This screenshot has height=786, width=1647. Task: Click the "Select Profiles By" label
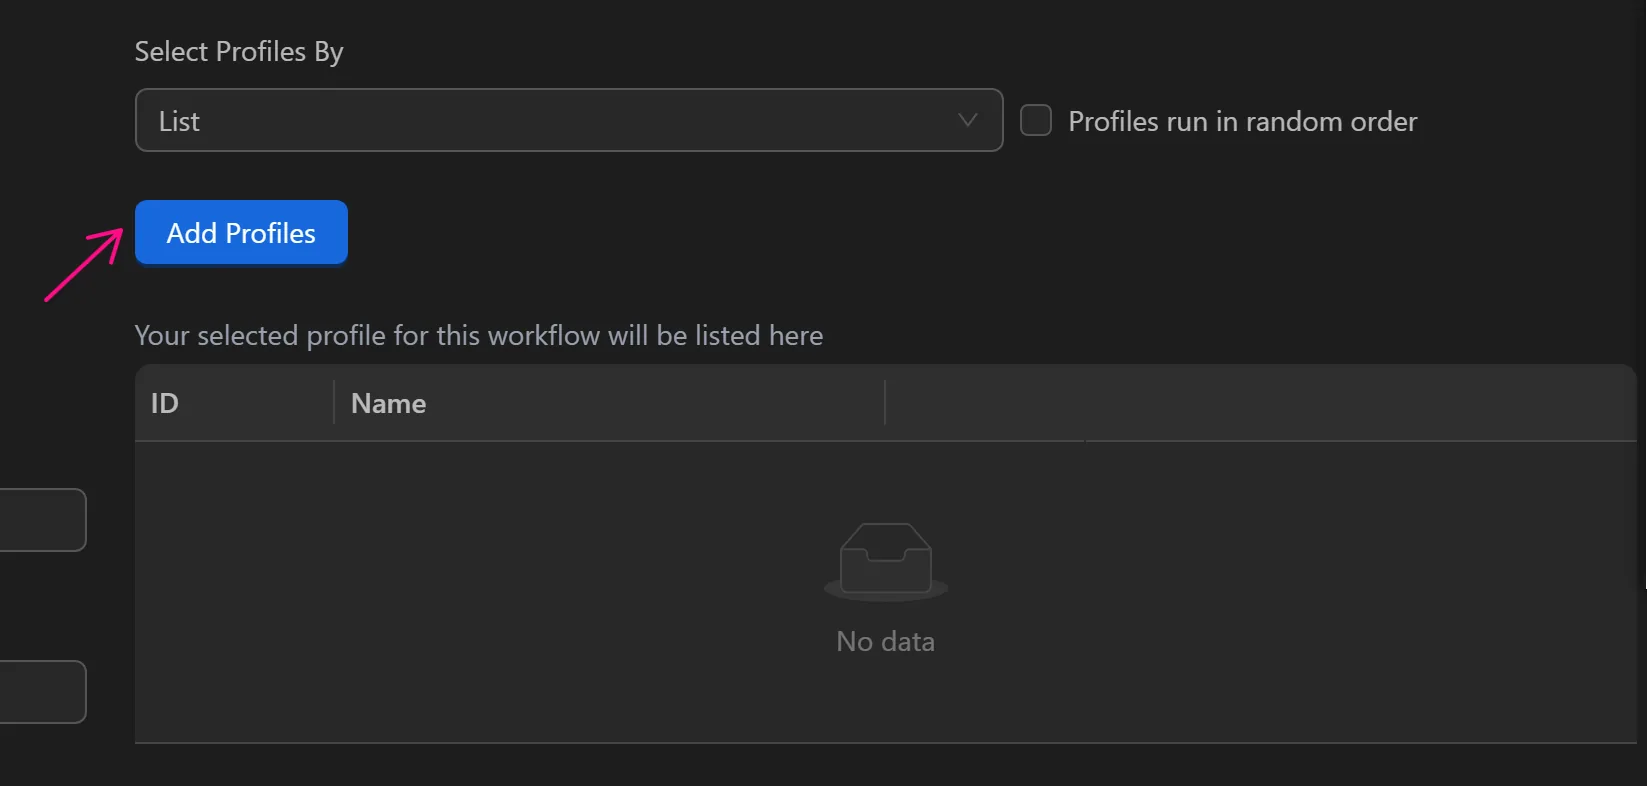(x=239, y=52)
